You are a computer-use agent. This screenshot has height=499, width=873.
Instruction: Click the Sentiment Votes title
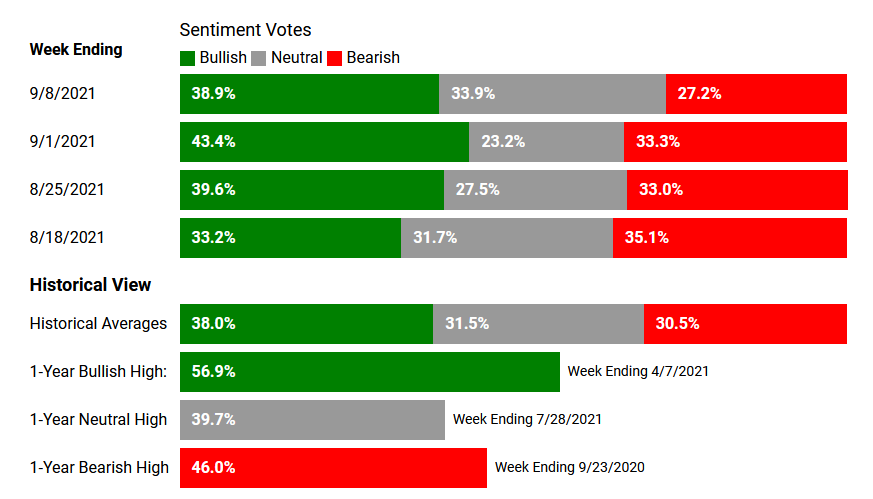coord(245,31)
